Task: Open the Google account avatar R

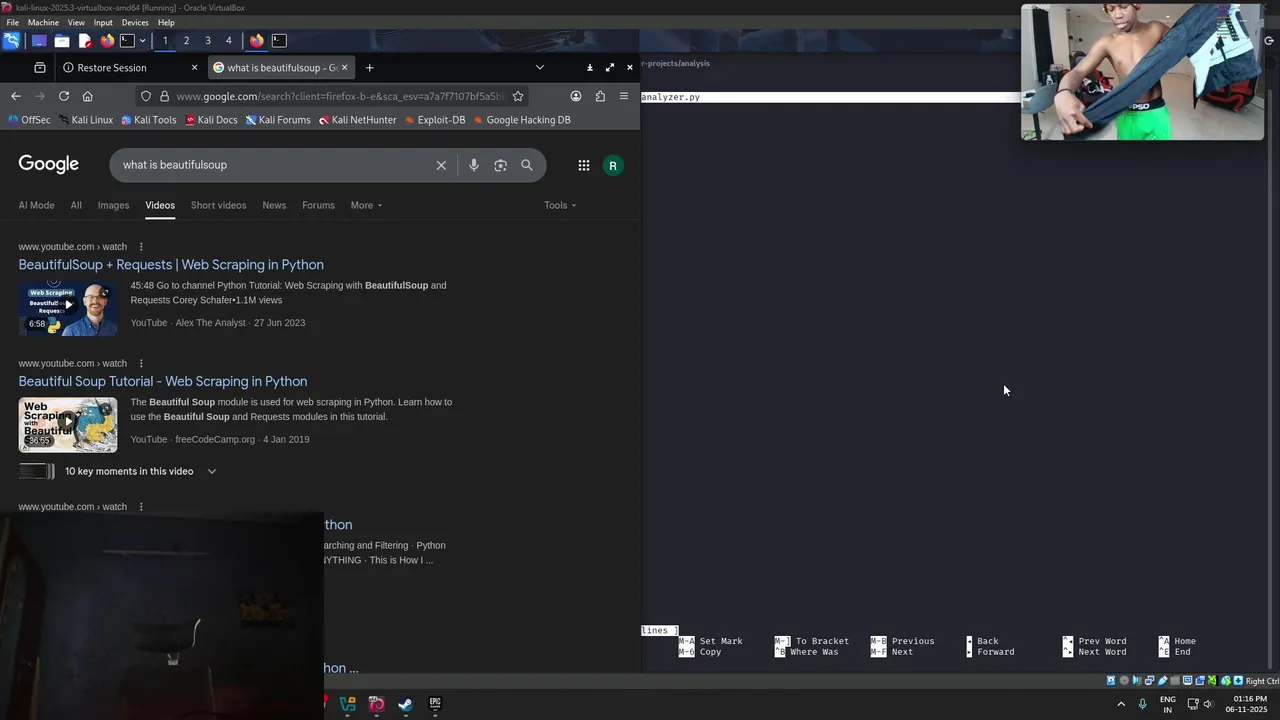Action: point(613,166)
